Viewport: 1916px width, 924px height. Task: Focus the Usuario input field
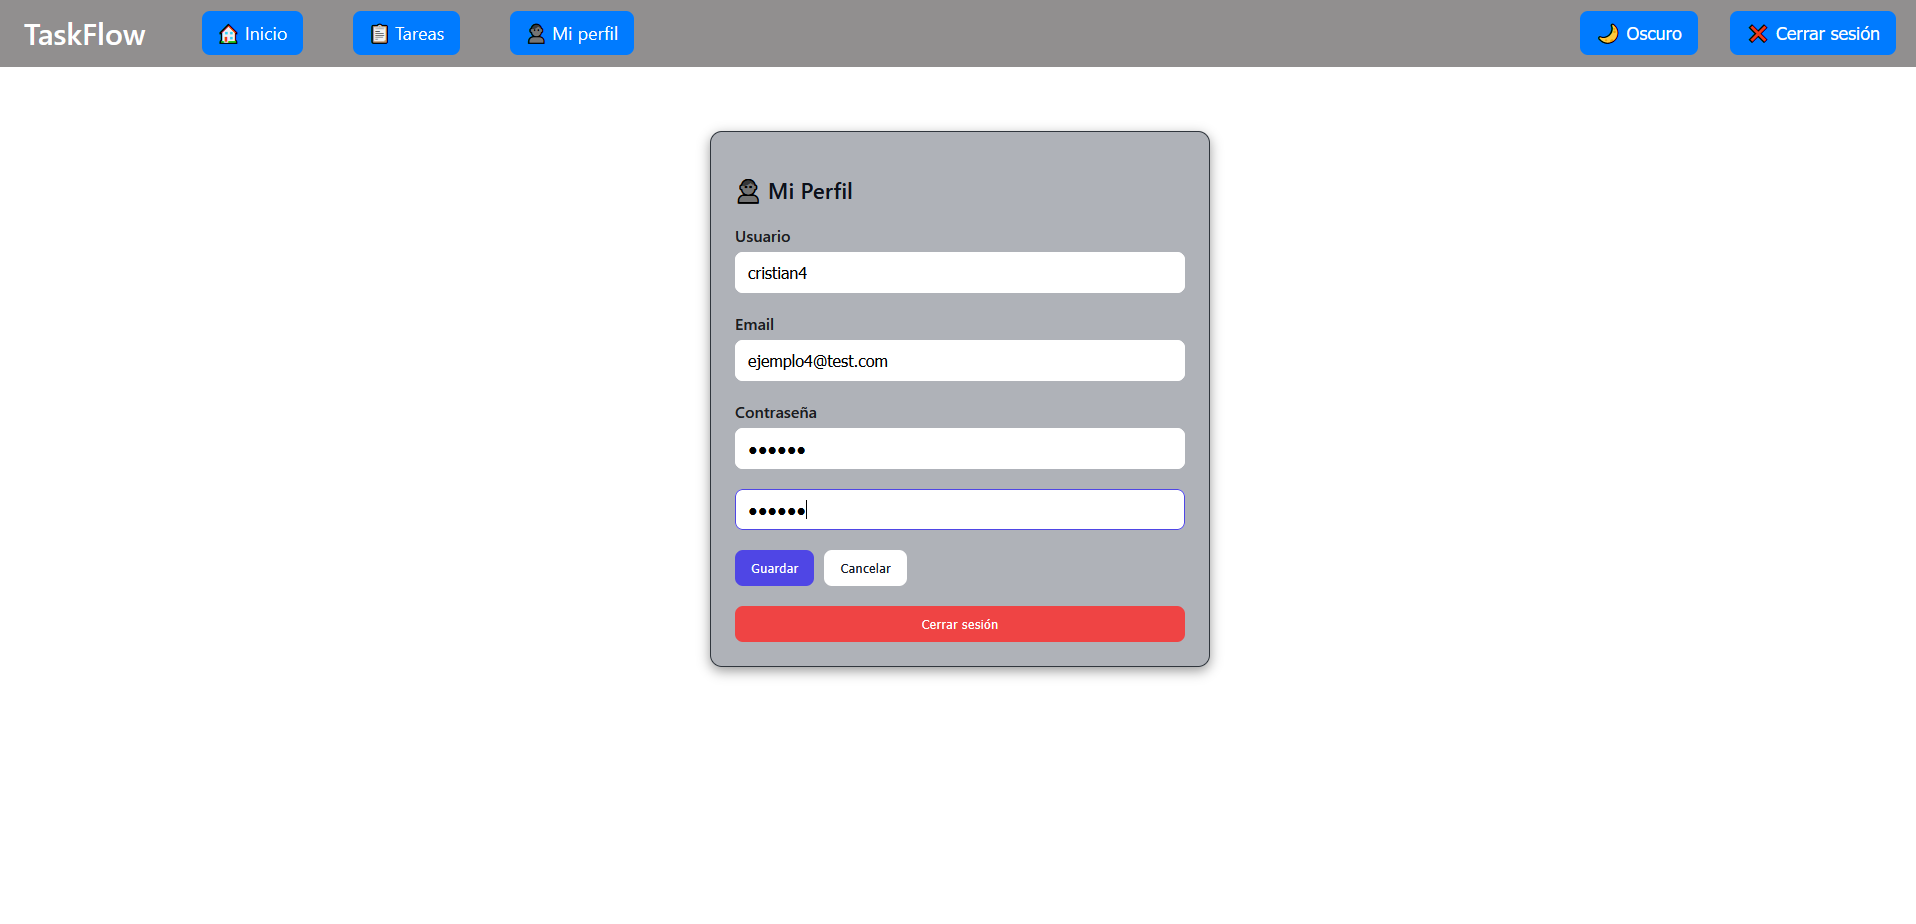(x=959, y=273)
